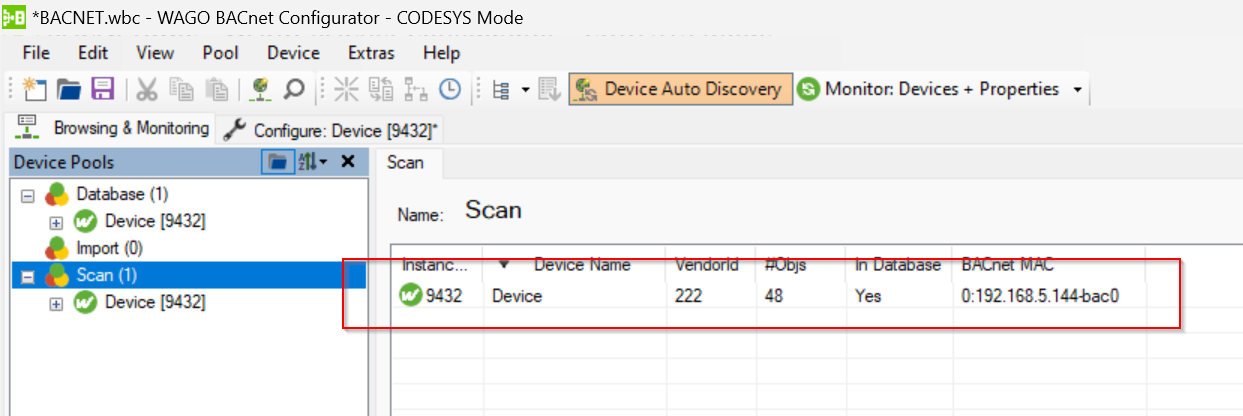Click the device transfer arrows icon
Viewport: 1243px width, 416px height.
pyautogui.click(x=380, y=89)
